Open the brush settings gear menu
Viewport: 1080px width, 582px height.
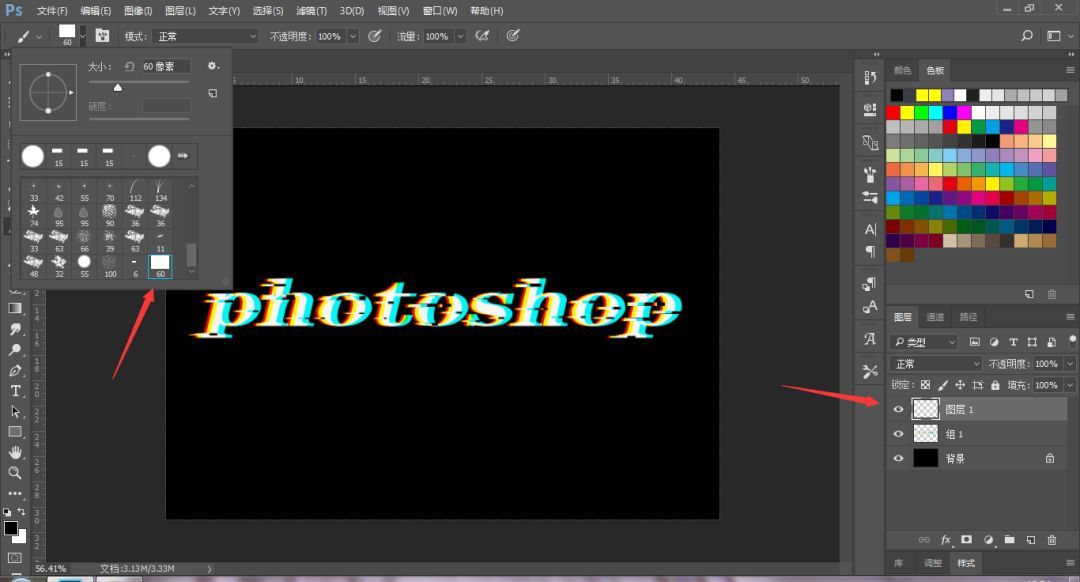point(213,66)
